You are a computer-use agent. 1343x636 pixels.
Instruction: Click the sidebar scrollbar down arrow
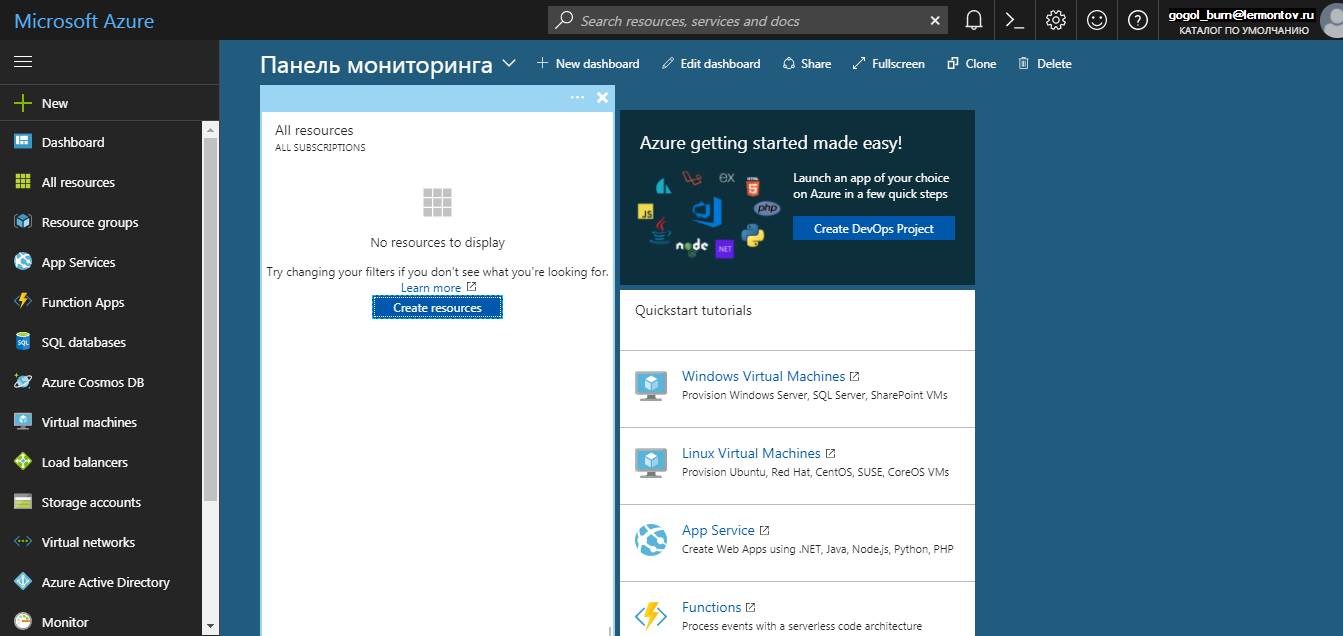point(210,626)
